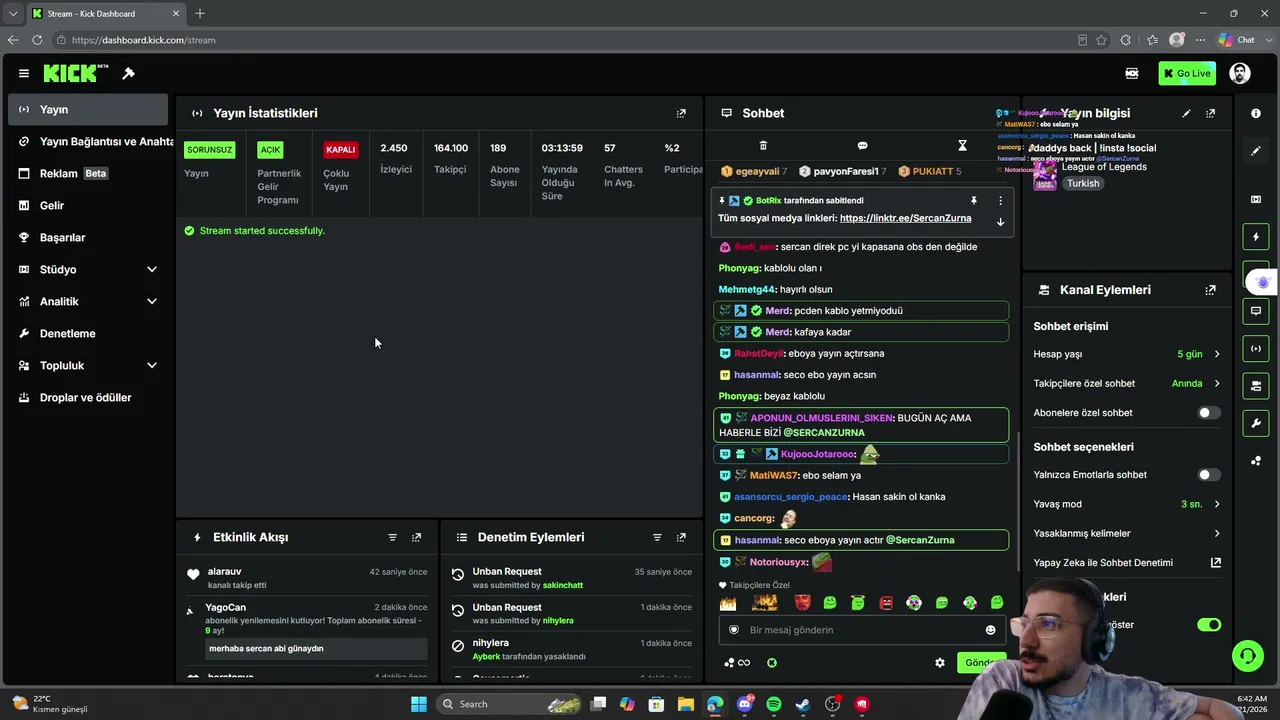This screenshot has height=720, width=1280.
Task: Open the browser tab list dropdown
Action: tap(13, 14)
